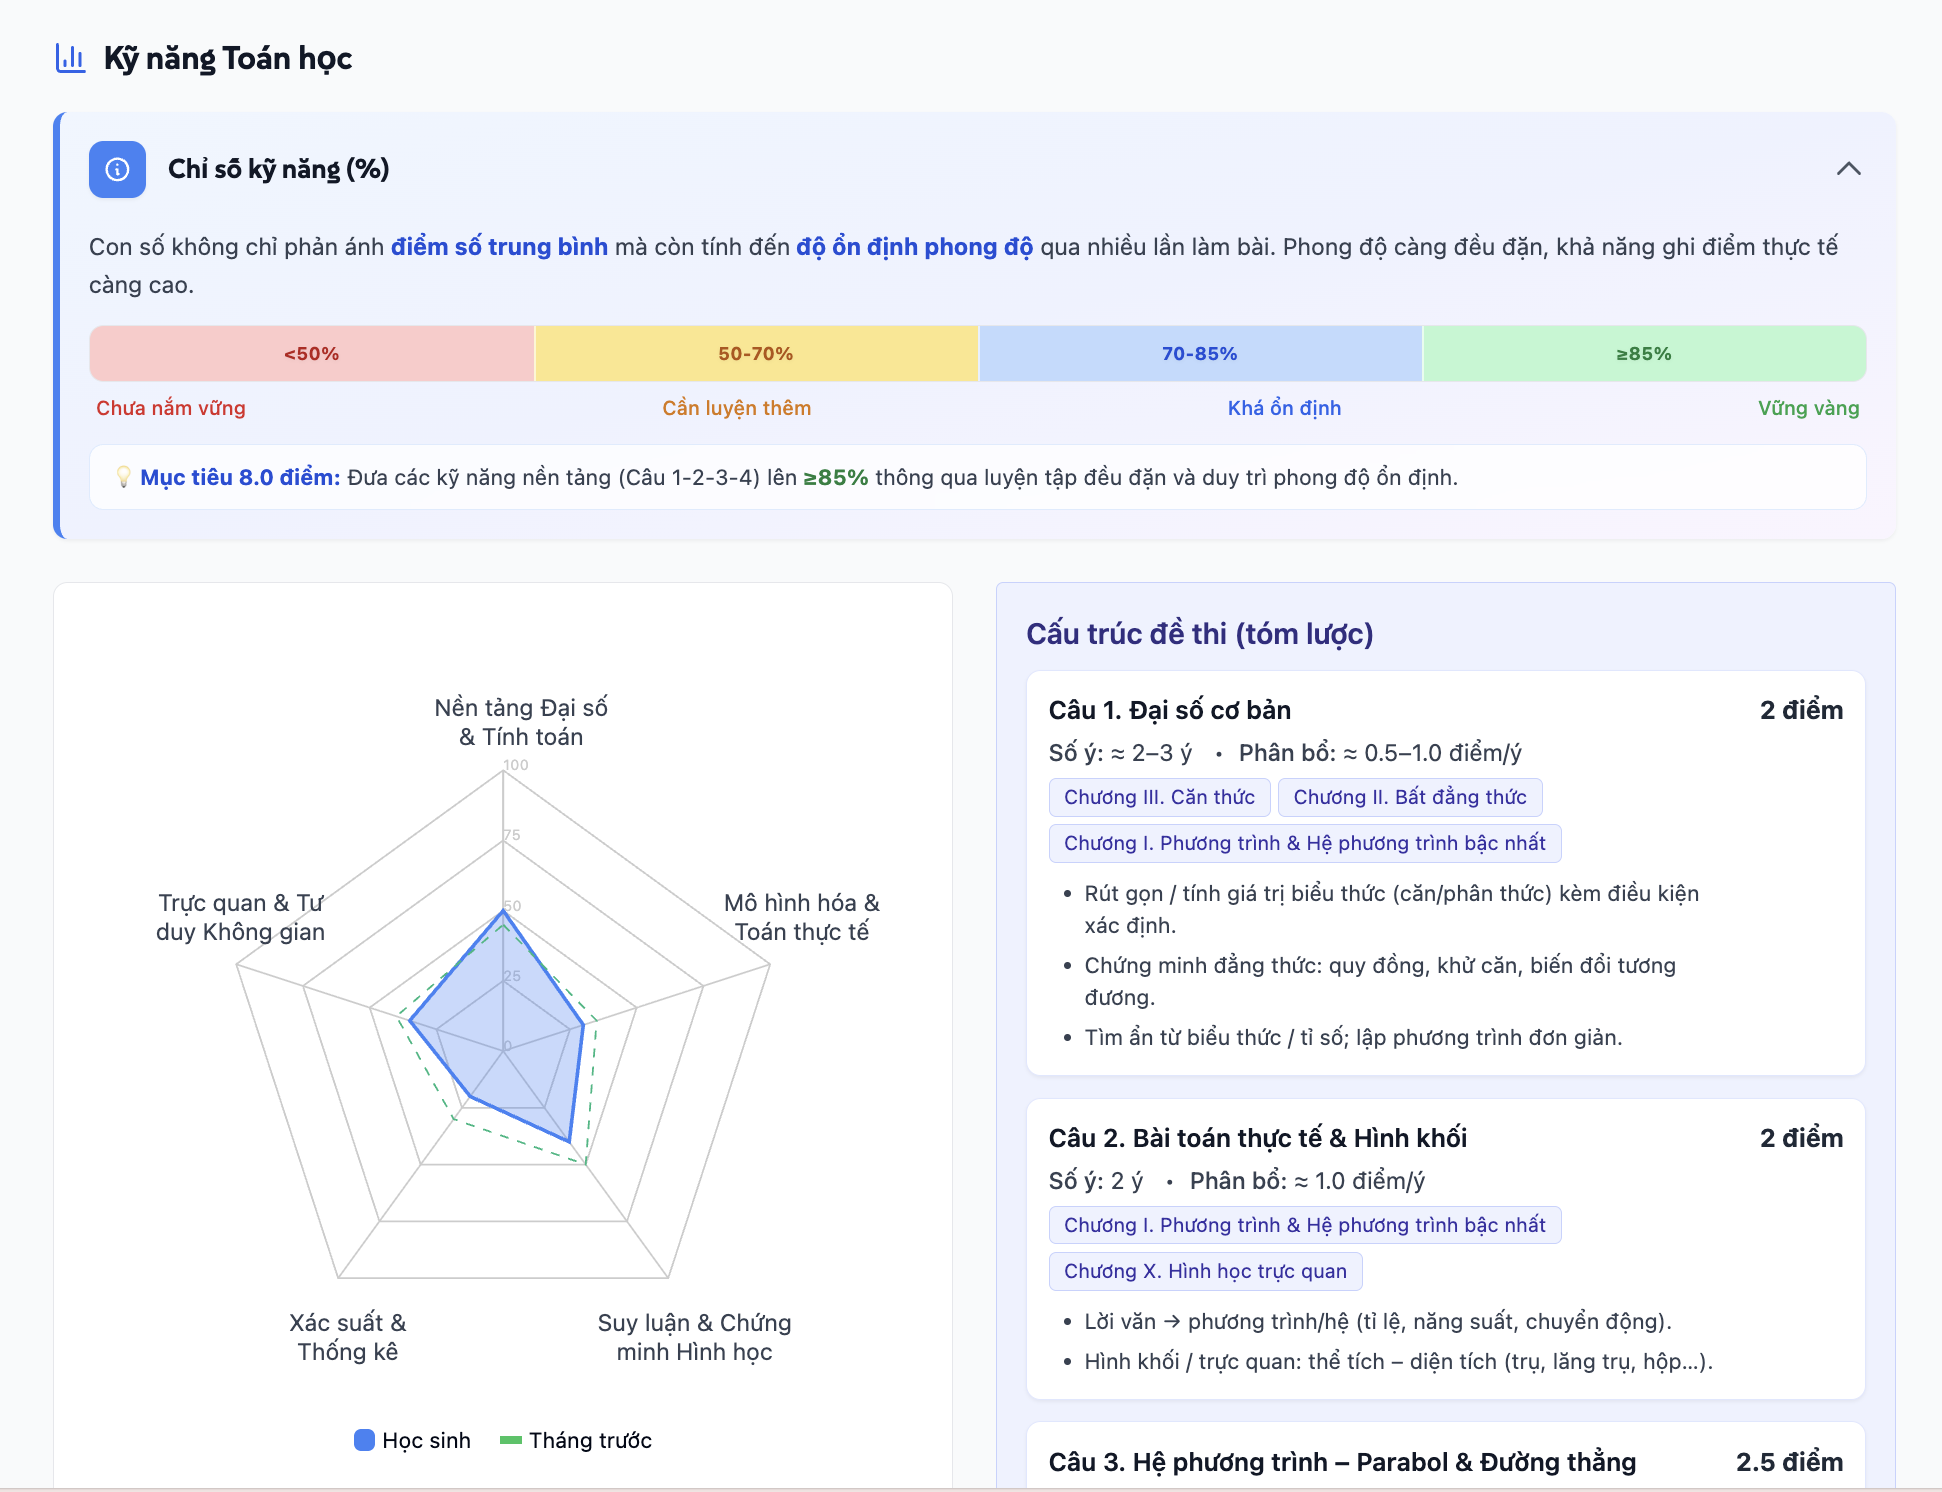Viewport: 1942px width, 1492px height.
Task: Select the yellow 50-70% range segment
Action: [x=756, y=354]
